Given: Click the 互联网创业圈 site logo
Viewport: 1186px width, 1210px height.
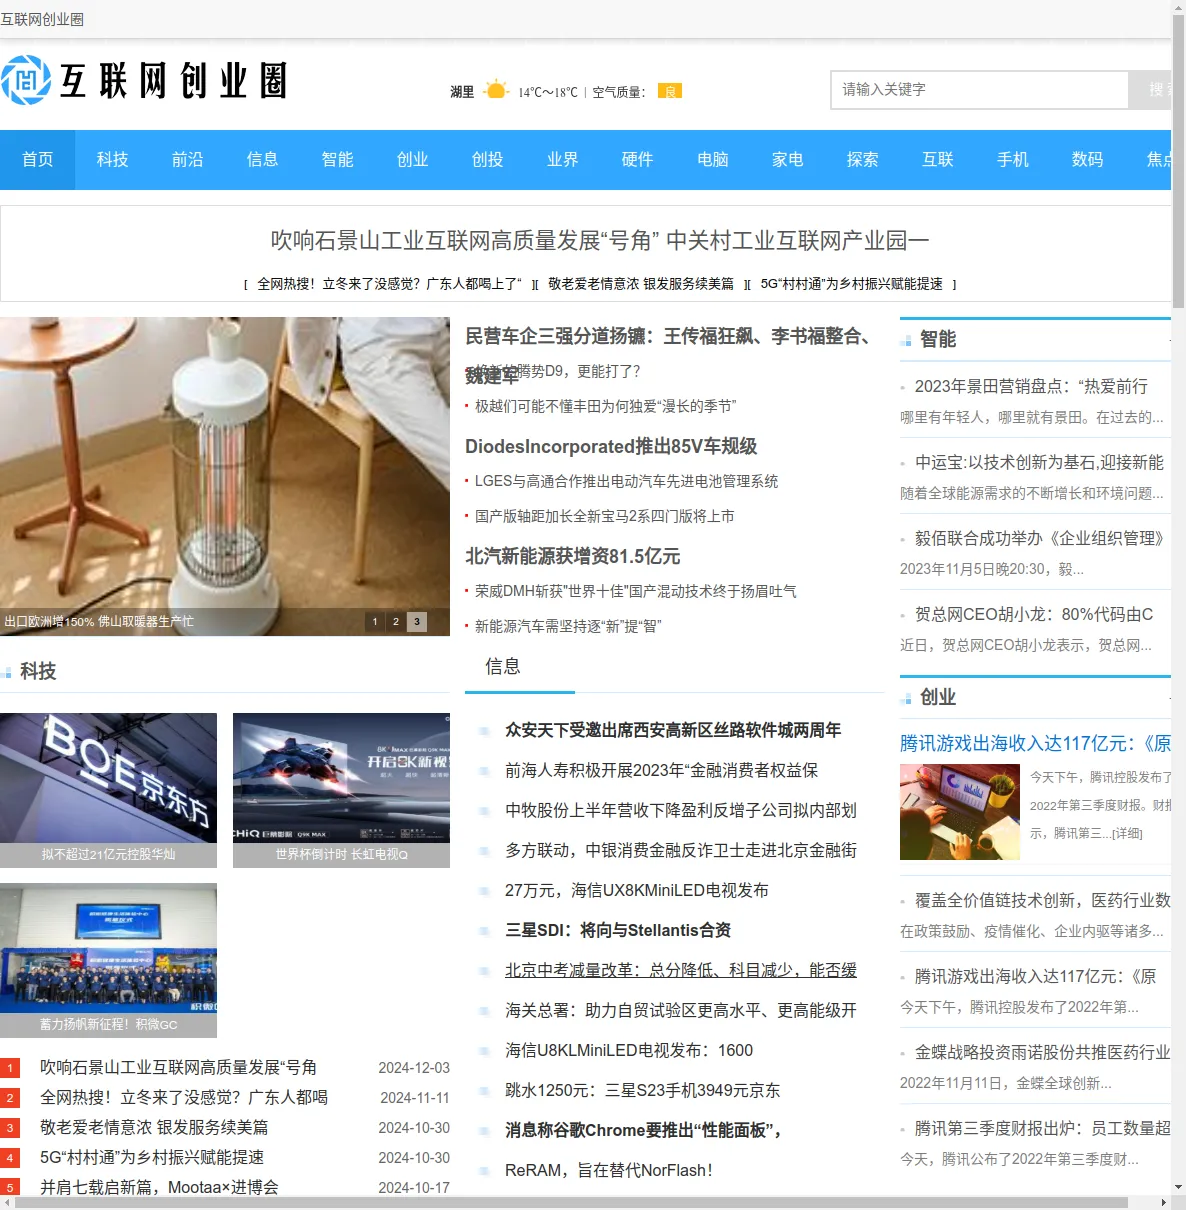Looking at the screenshot, I should point(145,81).
